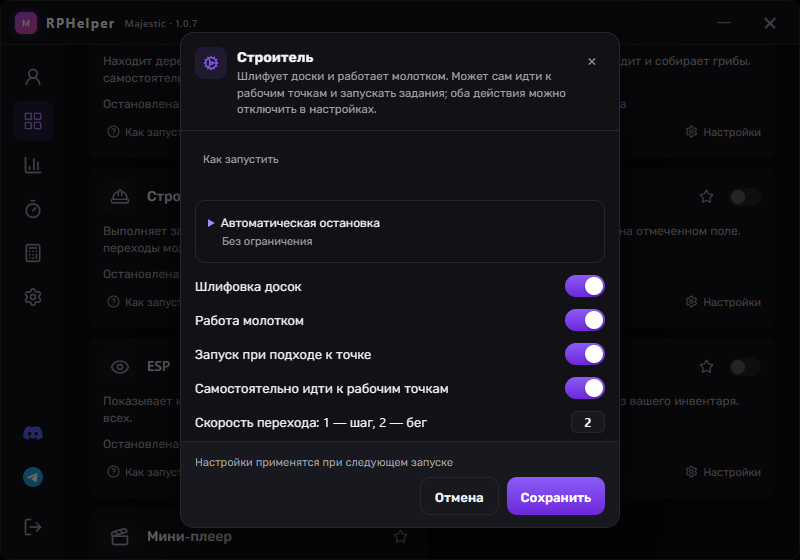800x560 pixels.
Task: Favorite the Строитель card with star icon
Action: (x=707, y=196)
